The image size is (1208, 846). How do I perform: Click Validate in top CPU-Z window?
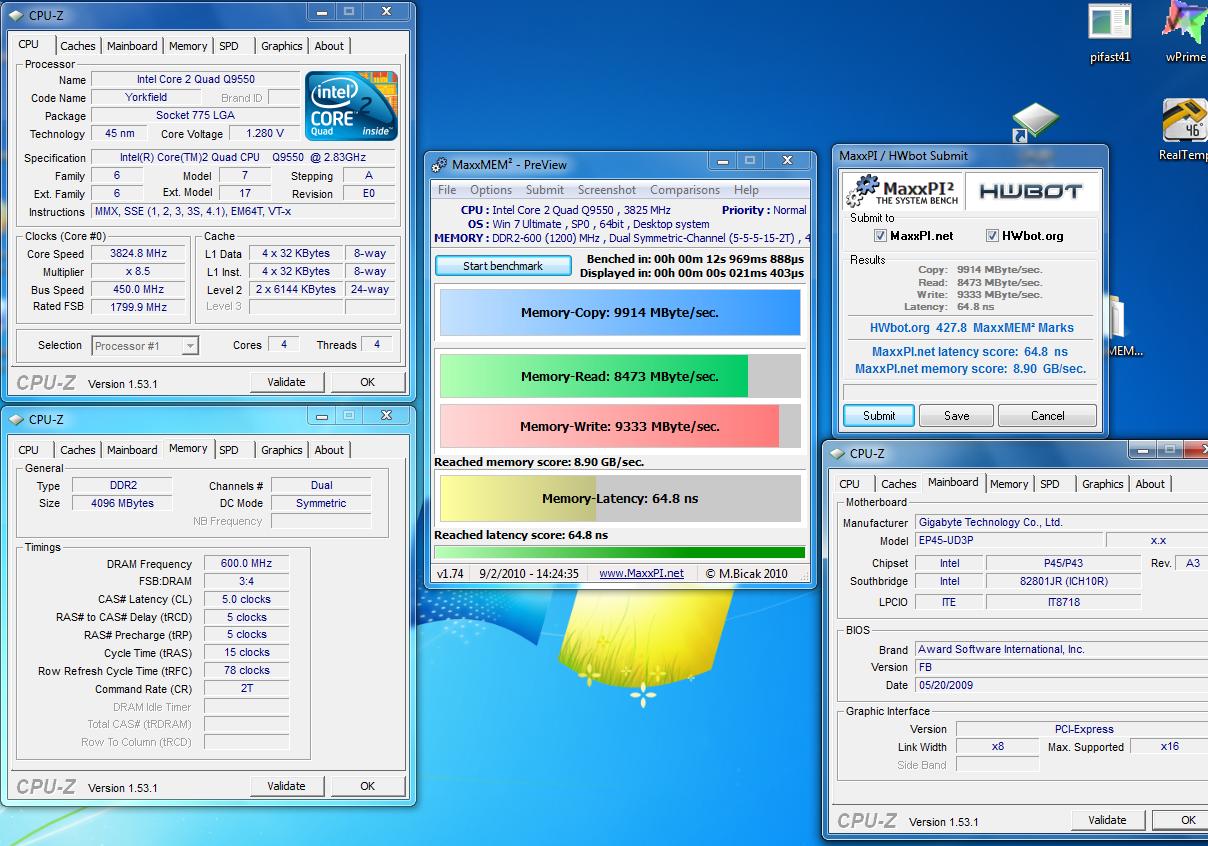click(286, 382)
